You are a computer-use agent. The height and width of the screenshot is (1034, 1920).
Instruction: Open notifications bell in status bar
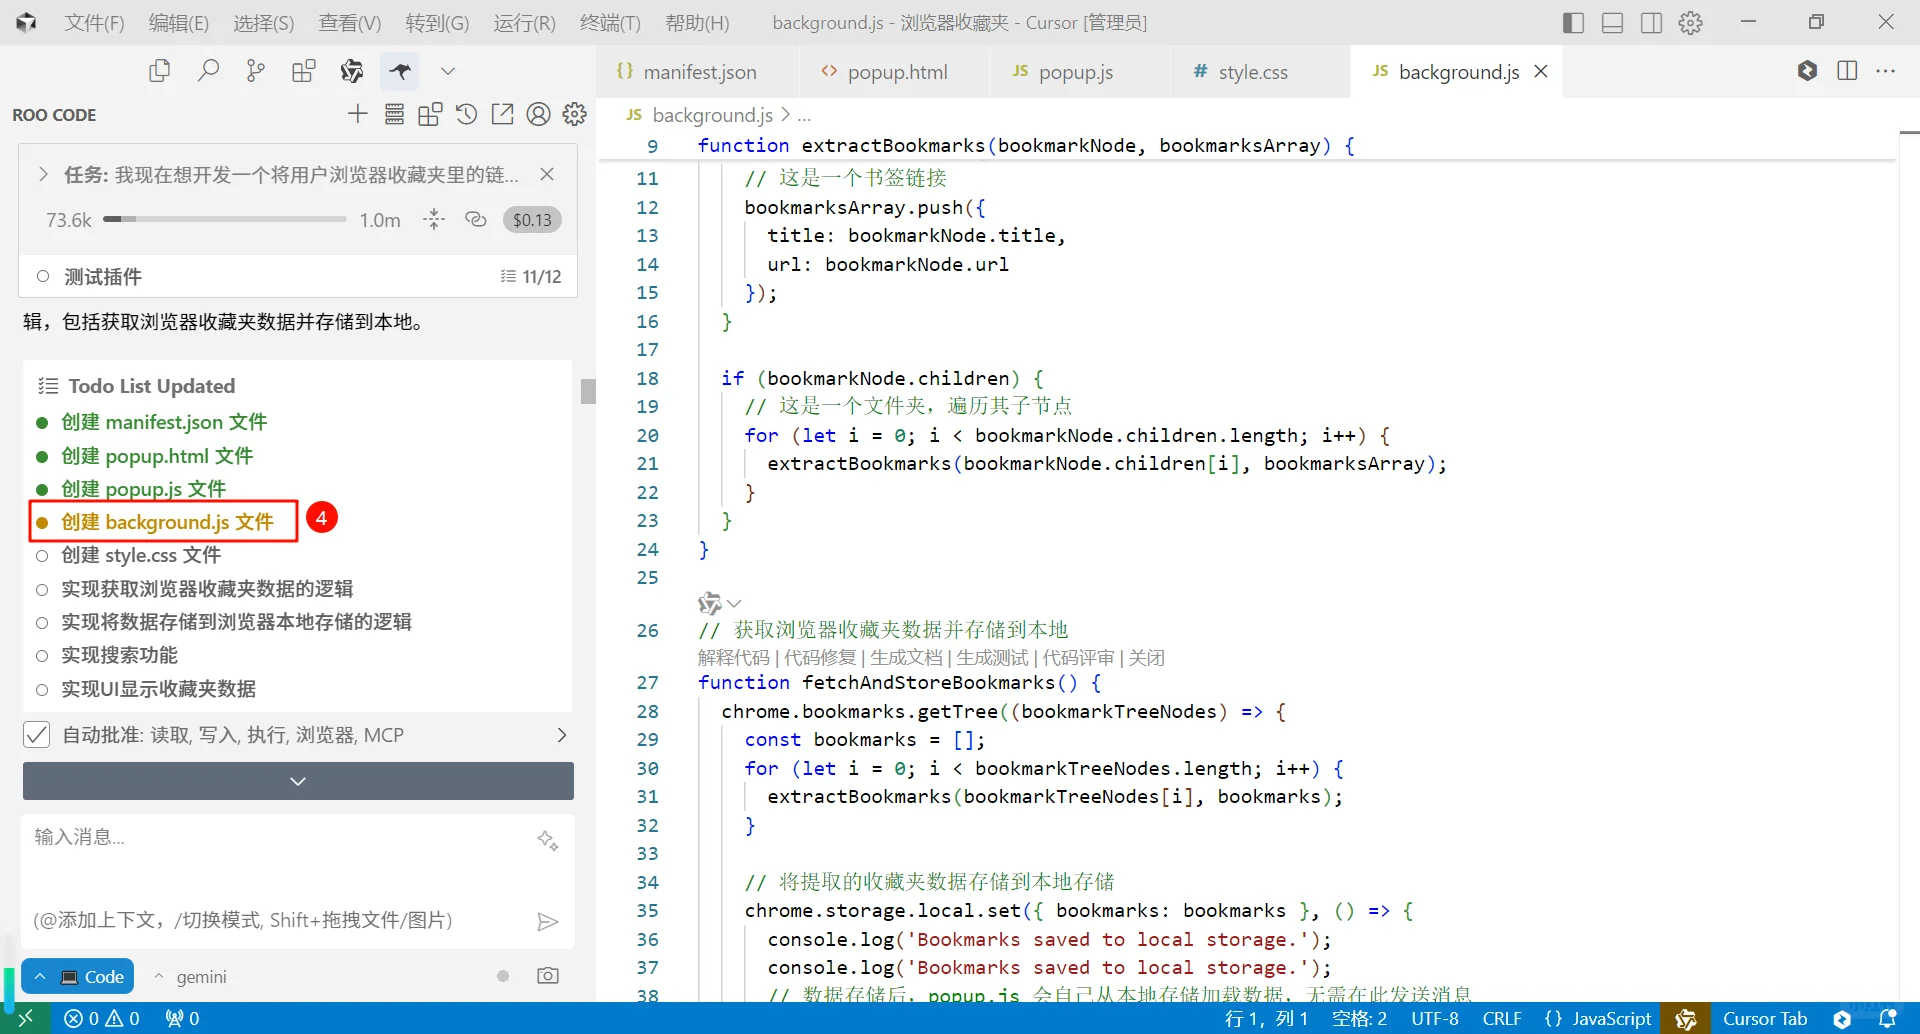pyautogui.click(x=1888, y=1018)
